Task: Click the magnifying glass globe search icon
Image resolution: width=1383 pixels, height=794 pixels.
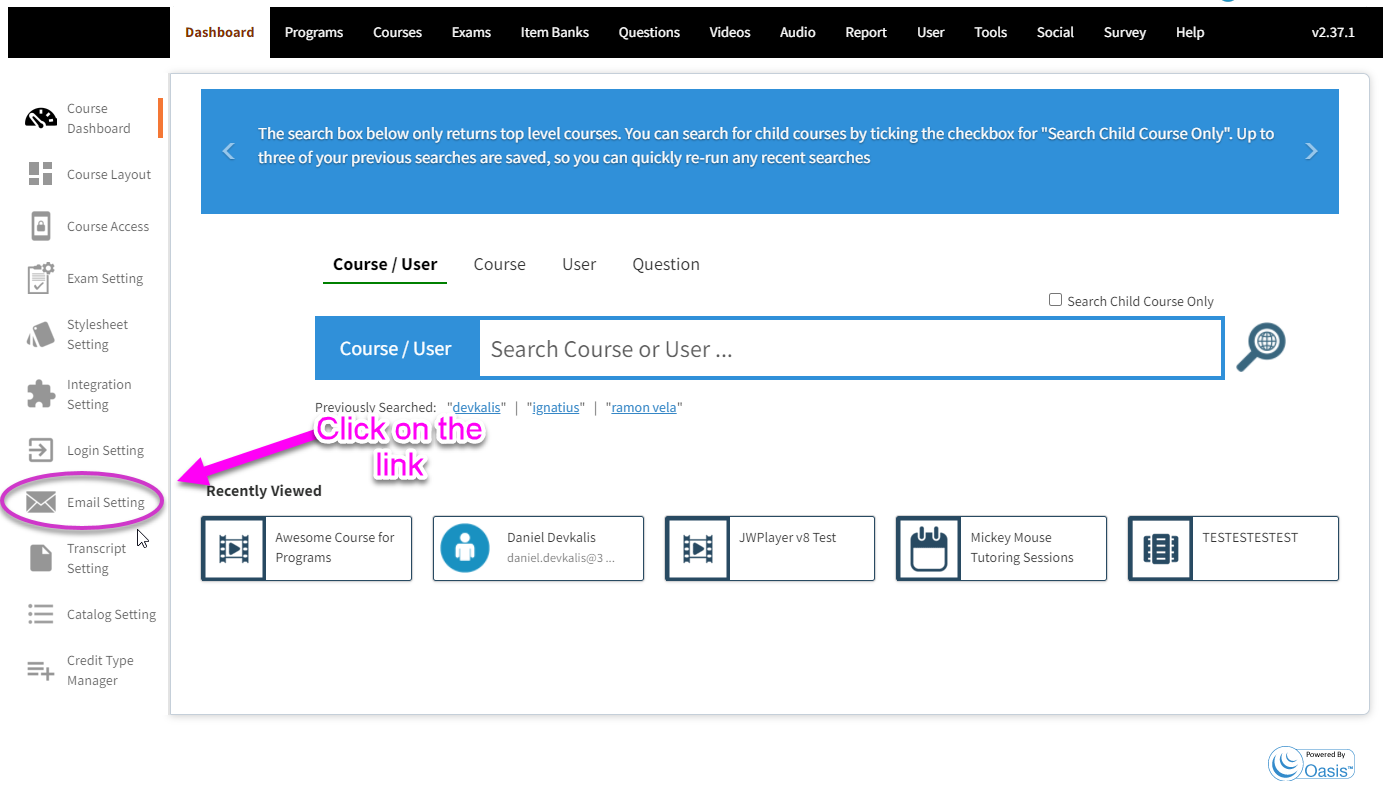Action: click(x=1261, y=347)
